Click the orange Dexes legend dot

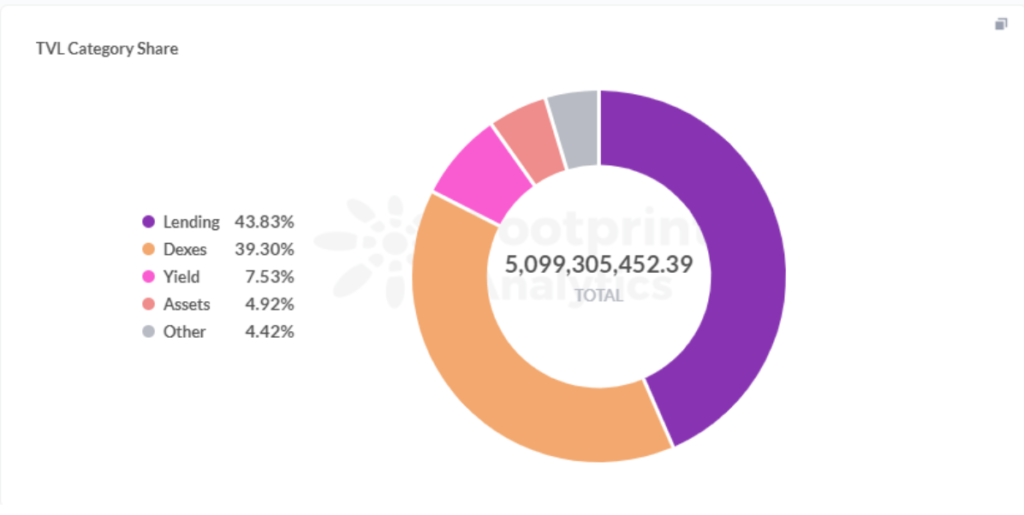coord(149,249)
